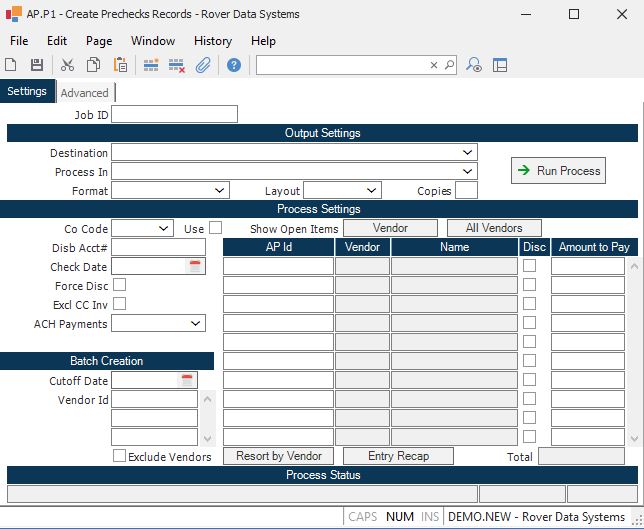
Task: Click the Run Process button
Action: click(558, 171)
